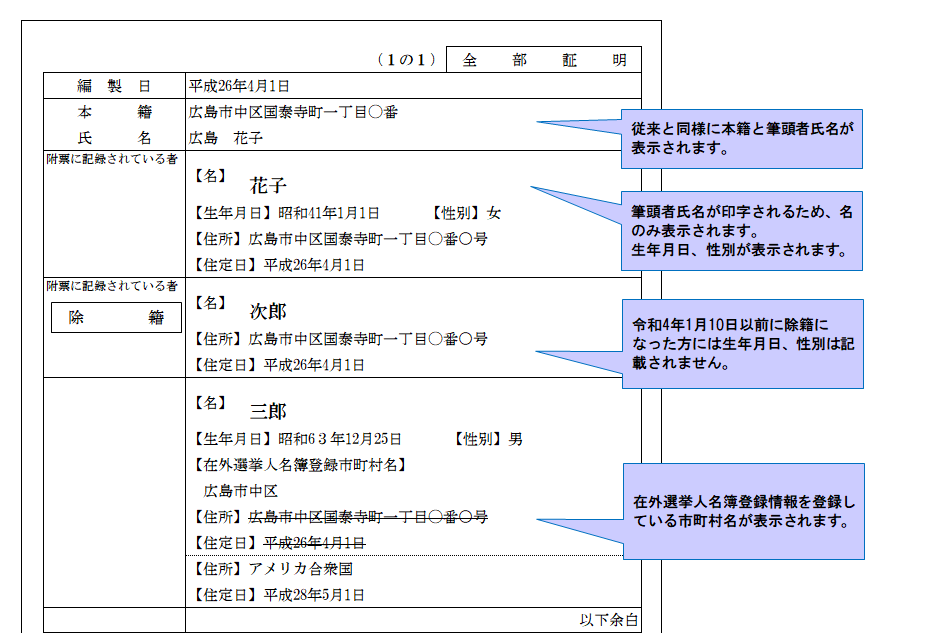Click the callout about 名のみ表示されます
This screenshot has width=929, height=633.
tap(742, 231)
